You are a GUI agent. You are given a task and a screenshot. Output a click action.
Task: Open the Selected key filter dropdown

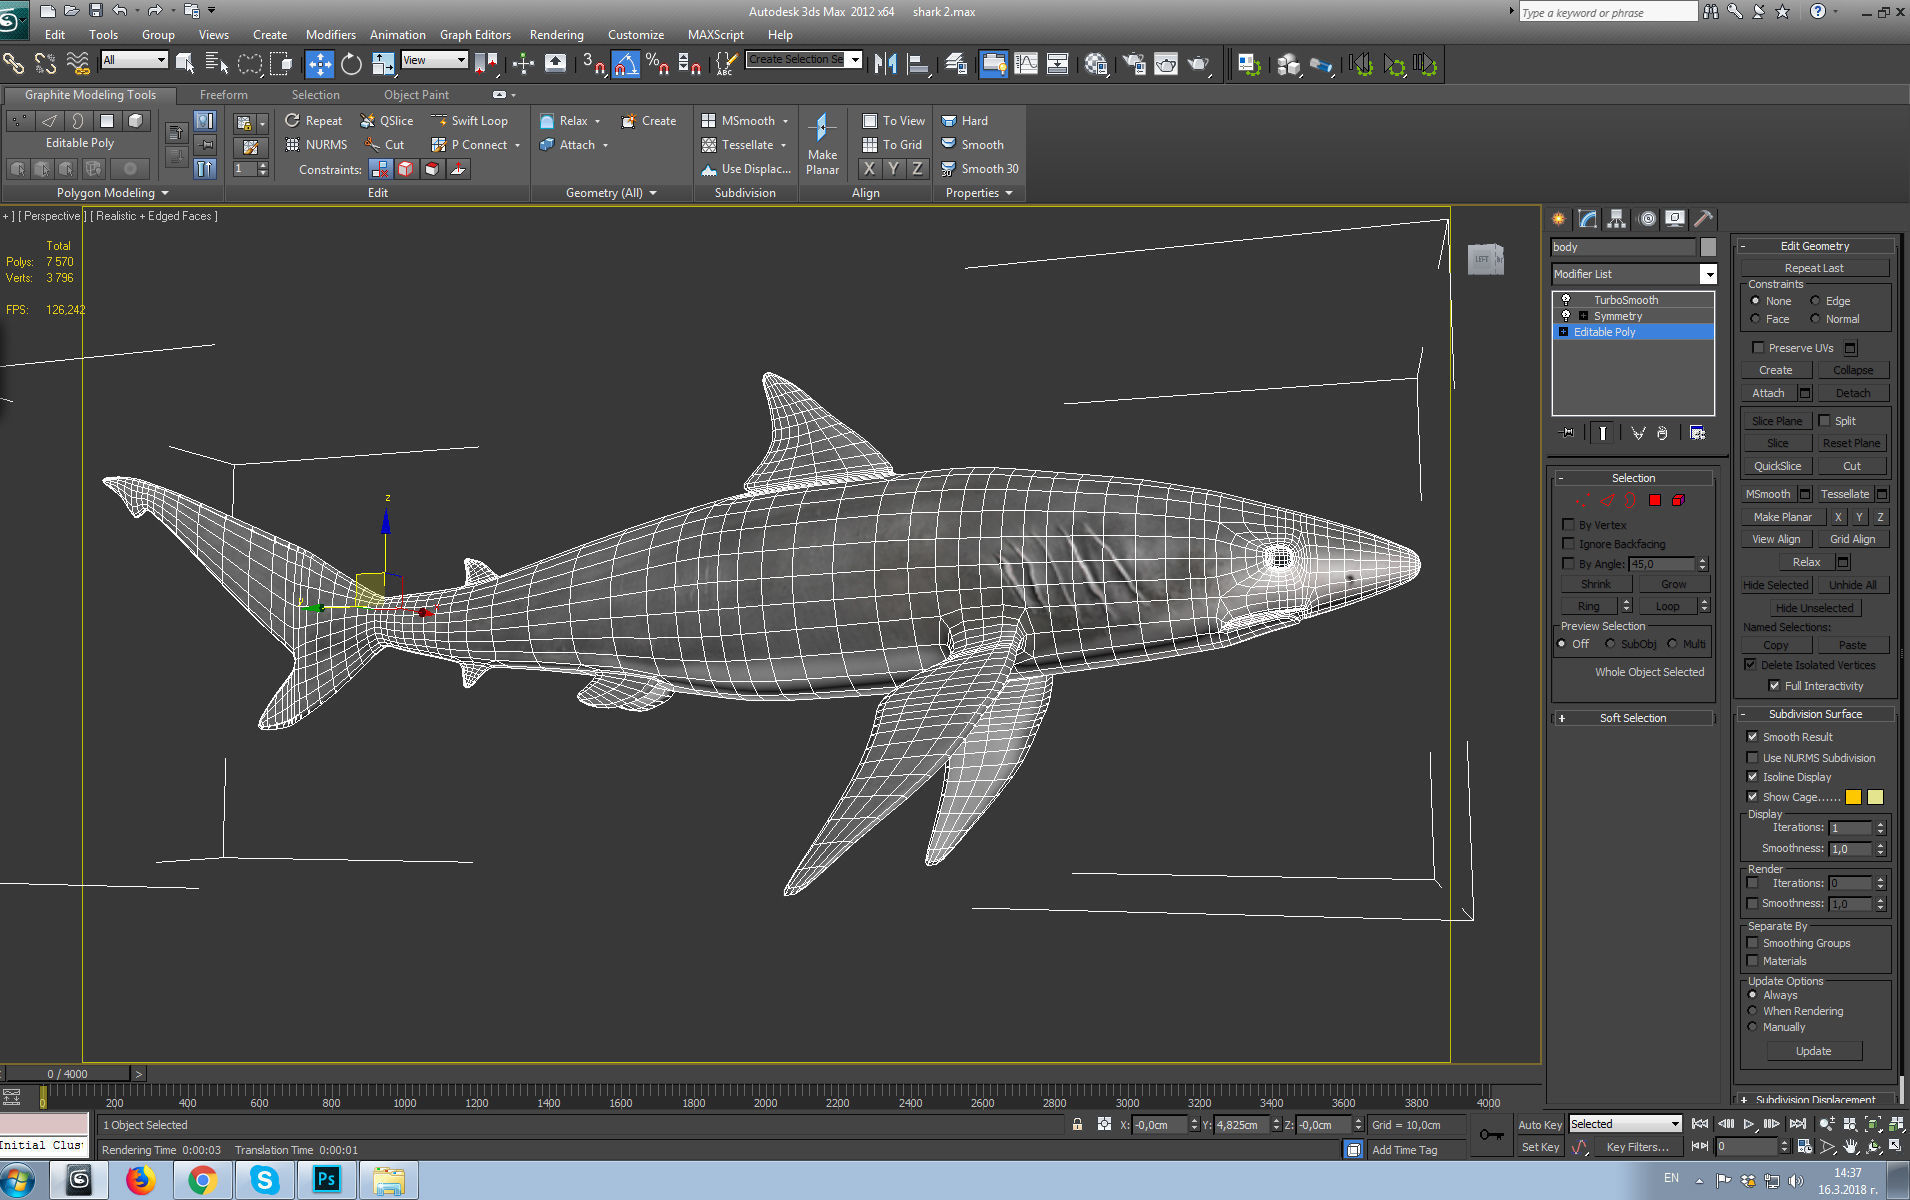pos(1625,1124)
